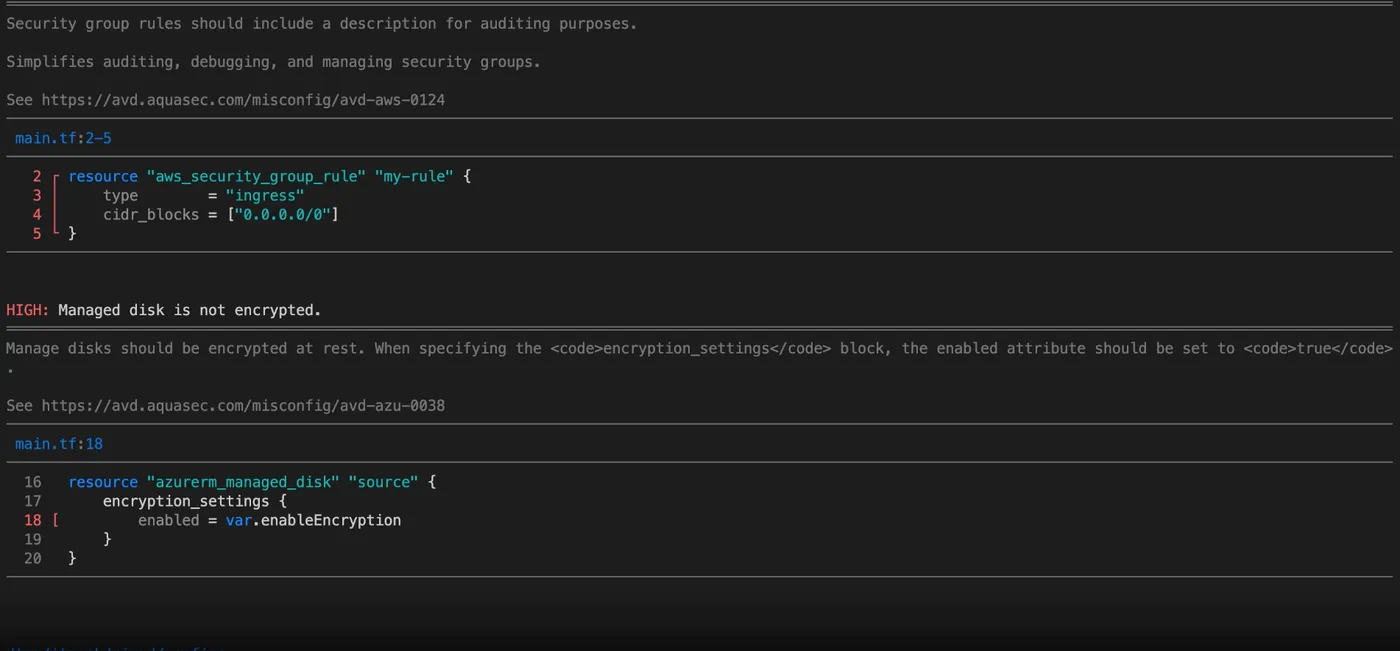Click line number 20 in second snippet
The image size is (1400, 651).
(x=33, y=558)
